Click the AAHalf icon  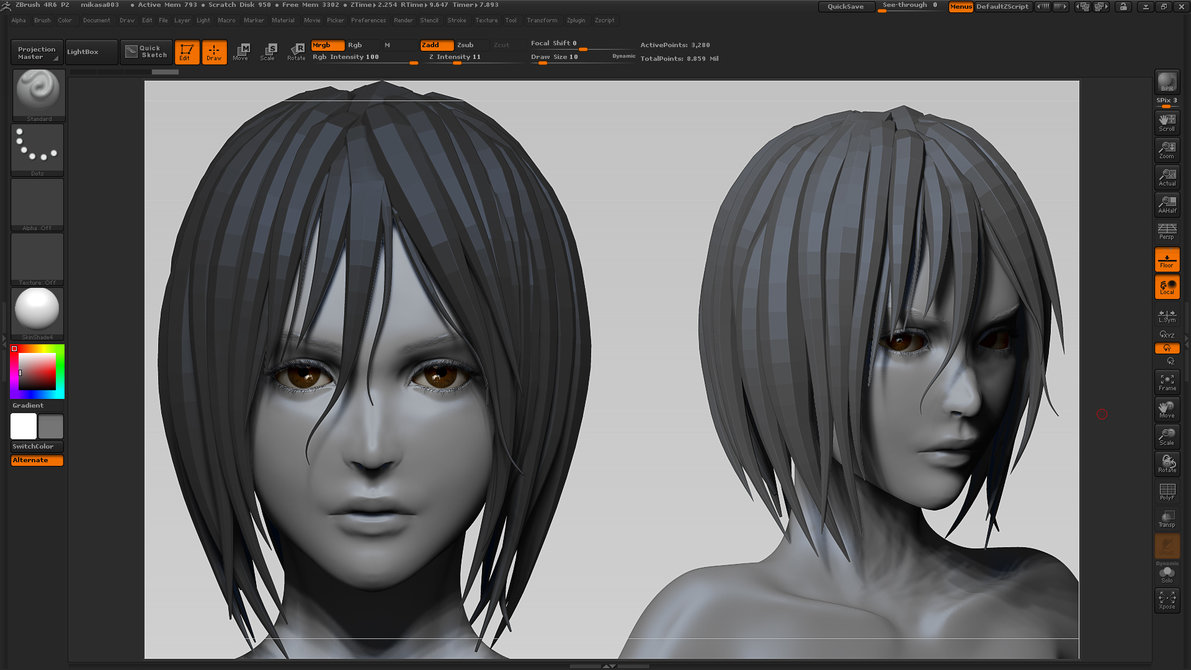point(1166,205)
